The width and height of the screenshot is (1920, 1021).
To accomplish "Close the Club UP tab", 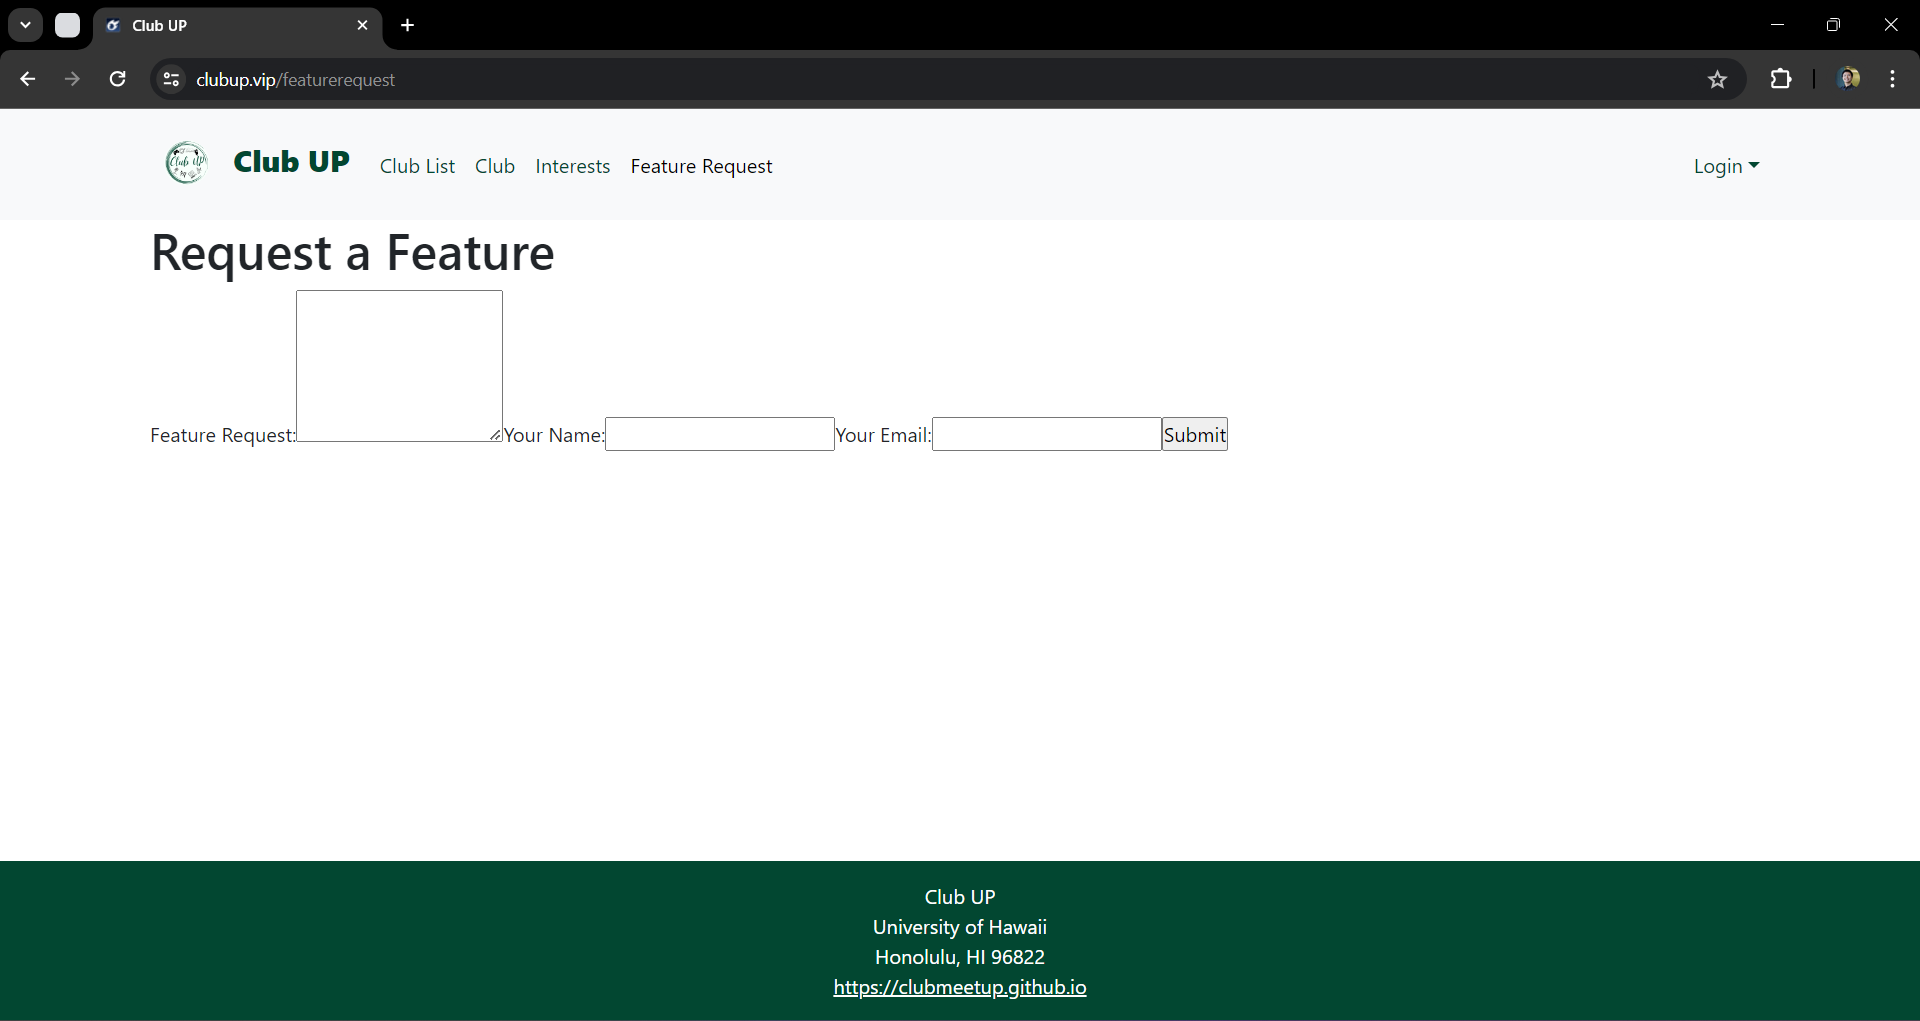I will [x=362, y=25].
